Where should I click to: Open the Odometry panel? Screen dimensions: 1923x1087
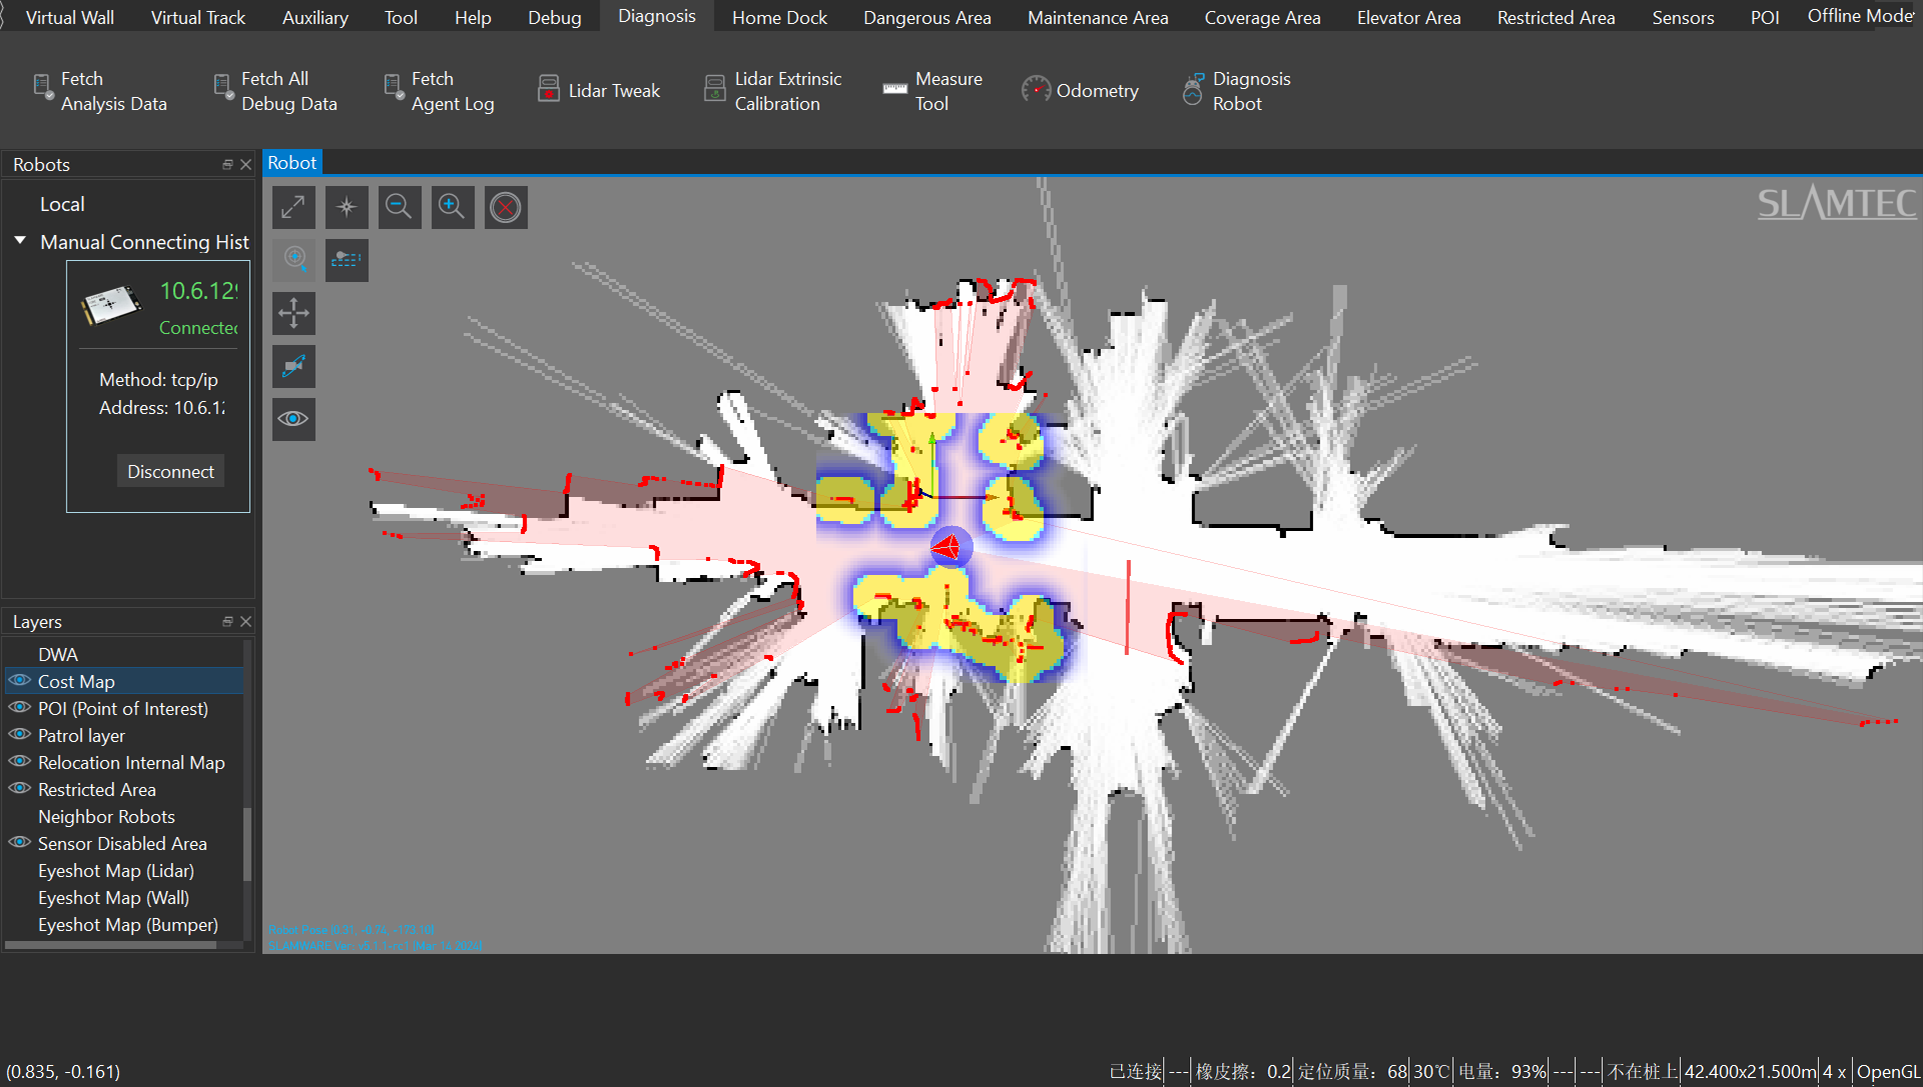tap(1080, 90)
